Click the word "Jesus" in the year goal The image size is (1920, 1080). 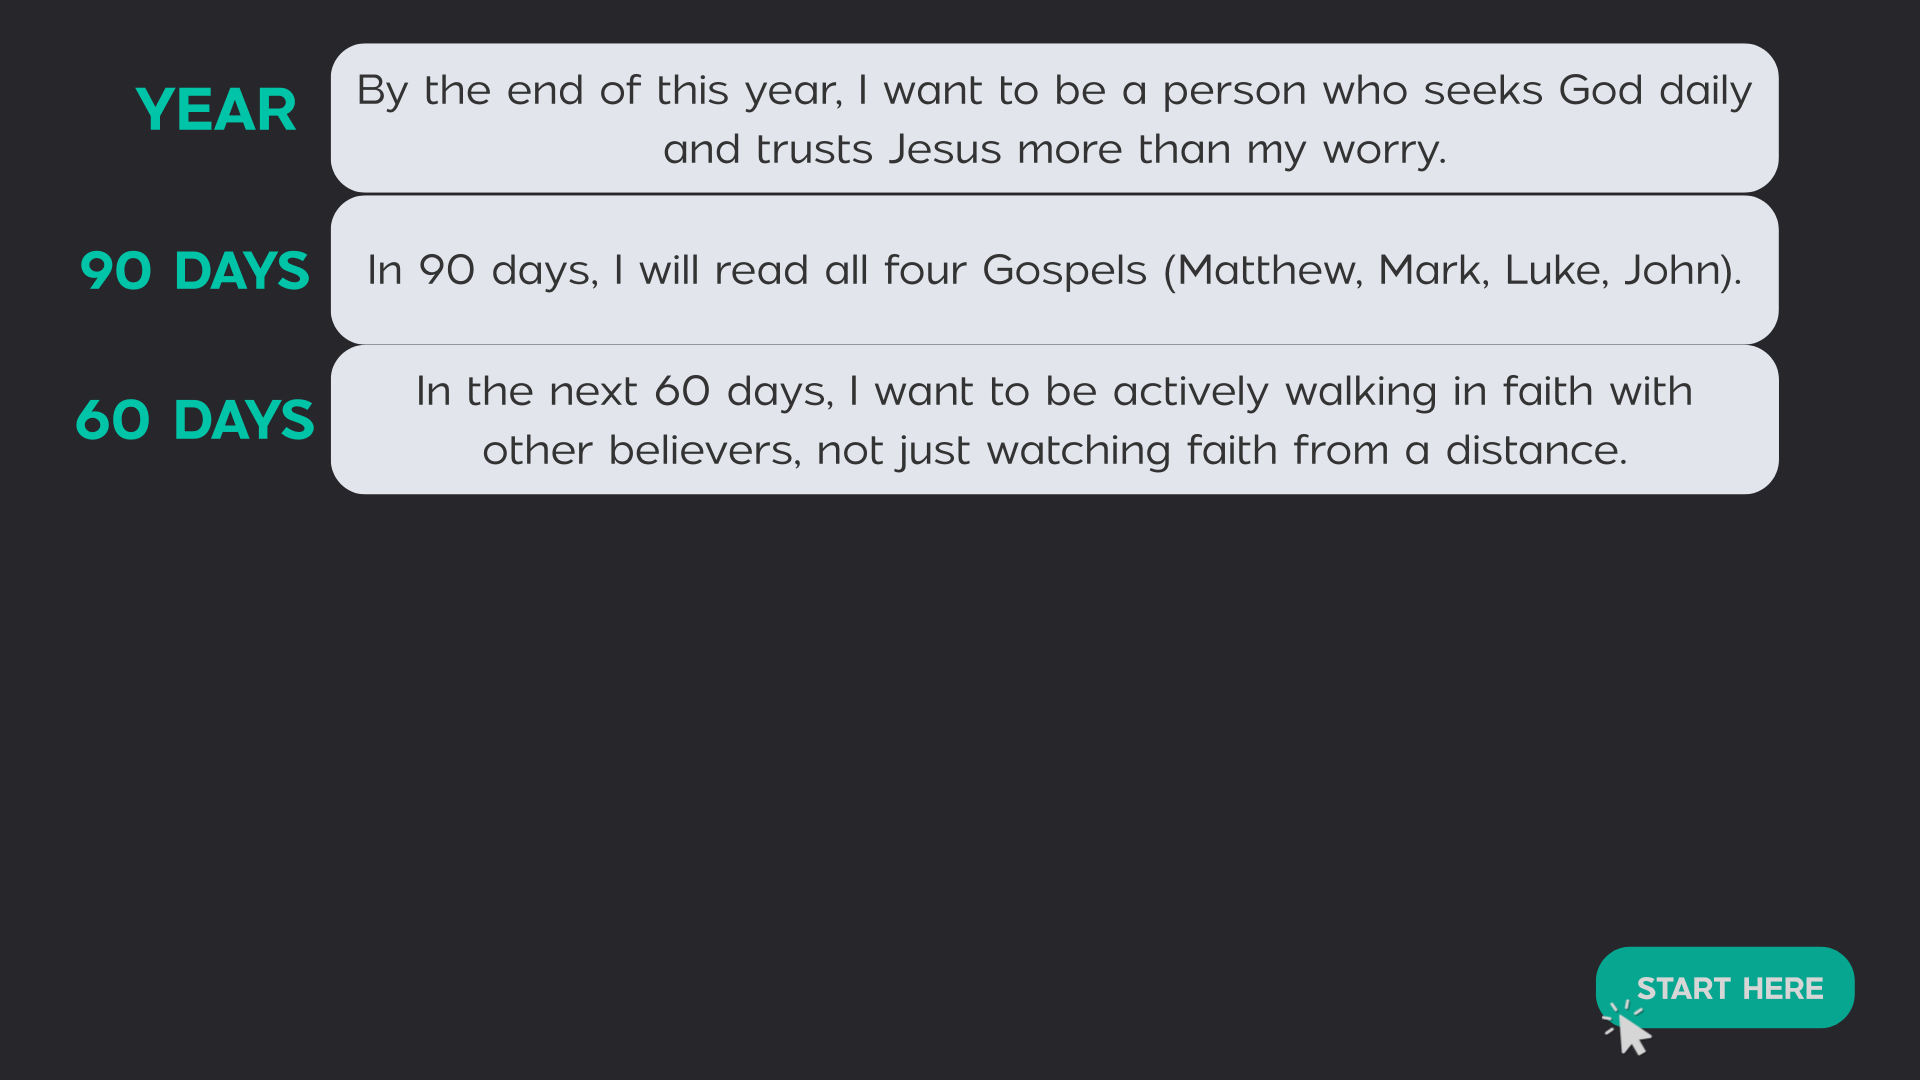coord(944,150)
